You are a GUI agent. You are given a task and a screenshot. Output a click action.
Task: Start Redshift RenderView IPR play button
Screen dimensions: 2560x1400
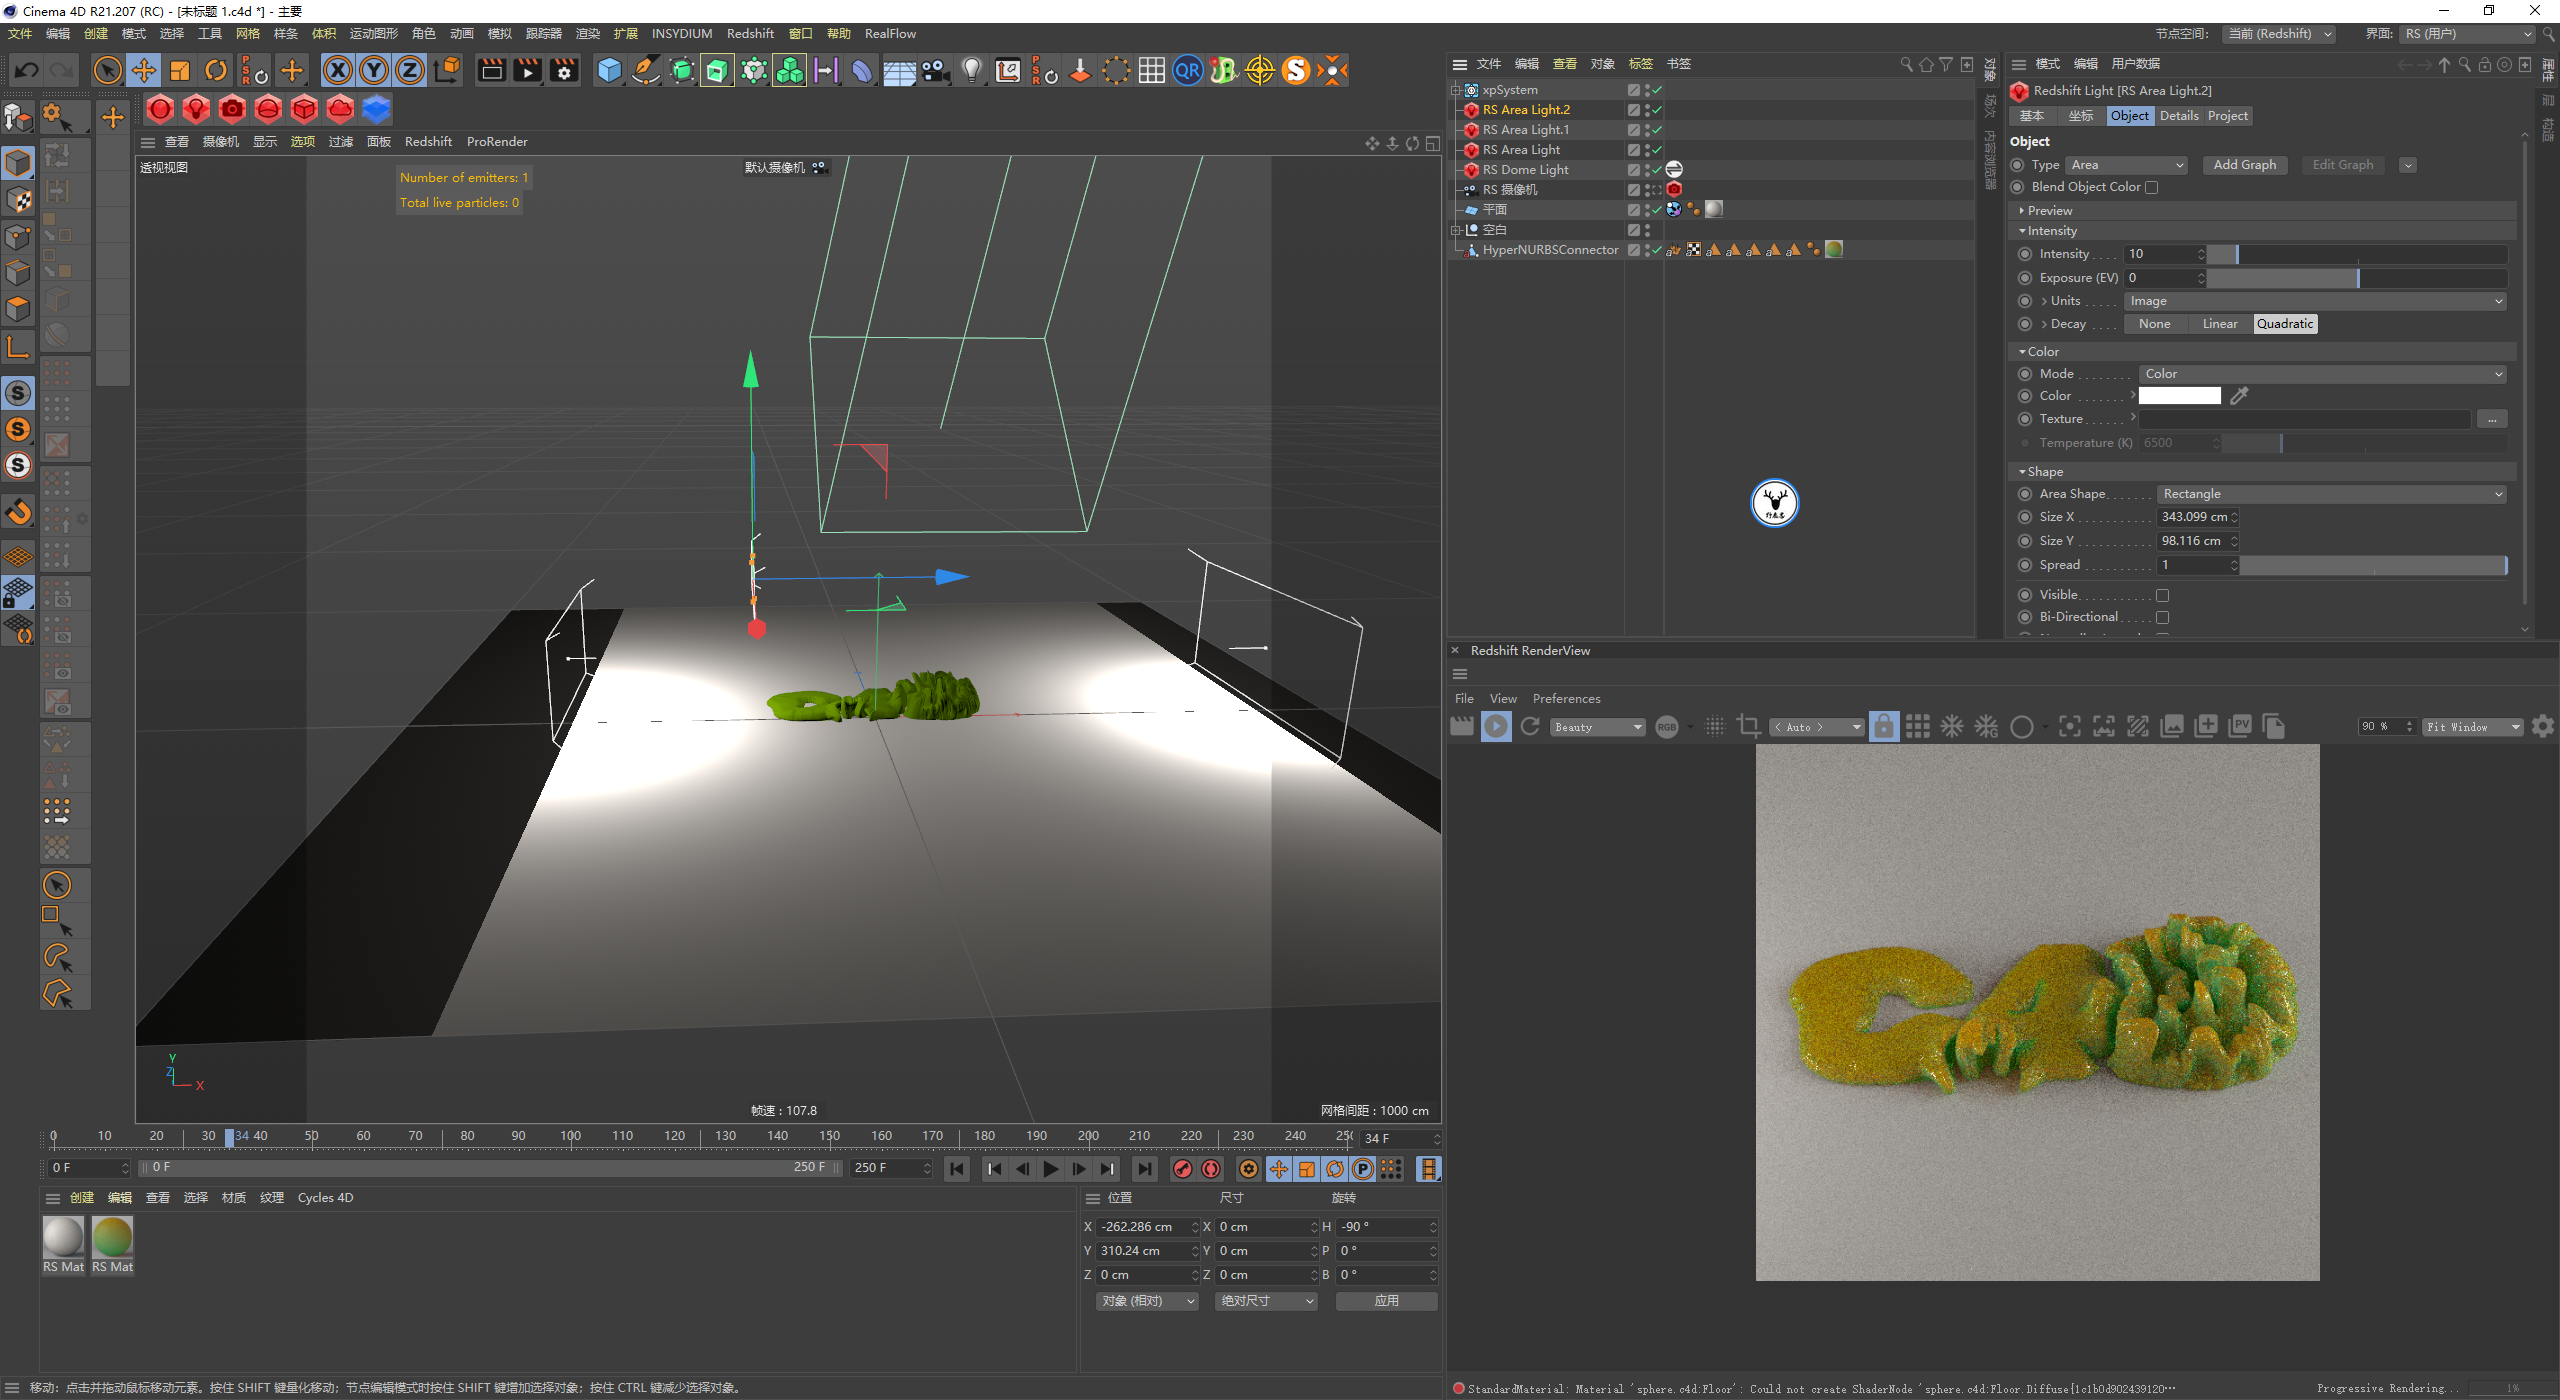(x=1496, y=727)
